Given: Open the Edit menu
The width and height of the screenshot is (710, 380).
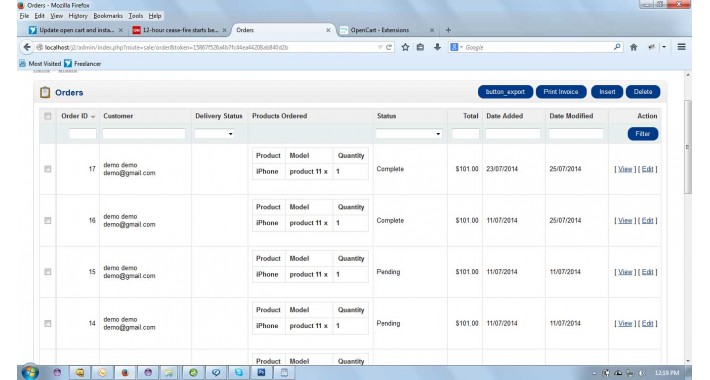Looking at the screenshot, I should [39, 16].
